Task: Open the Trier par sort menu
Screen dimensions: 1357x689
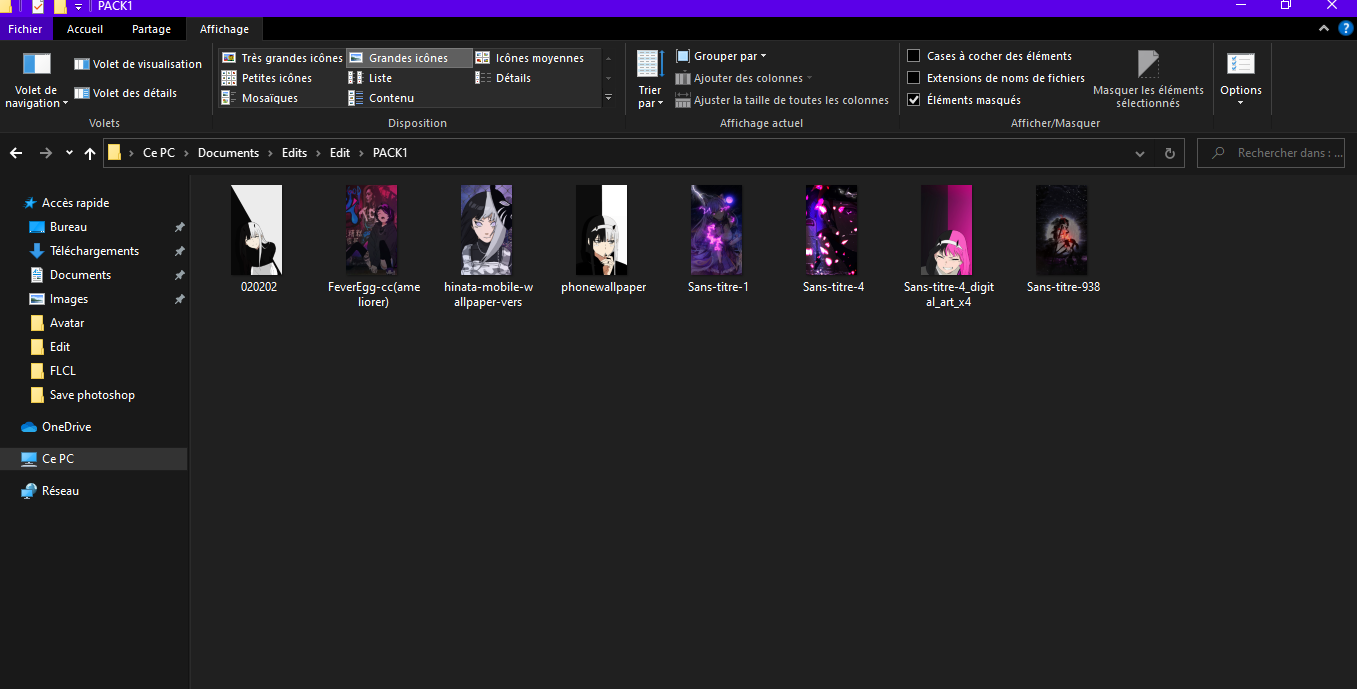Action: 650,80
